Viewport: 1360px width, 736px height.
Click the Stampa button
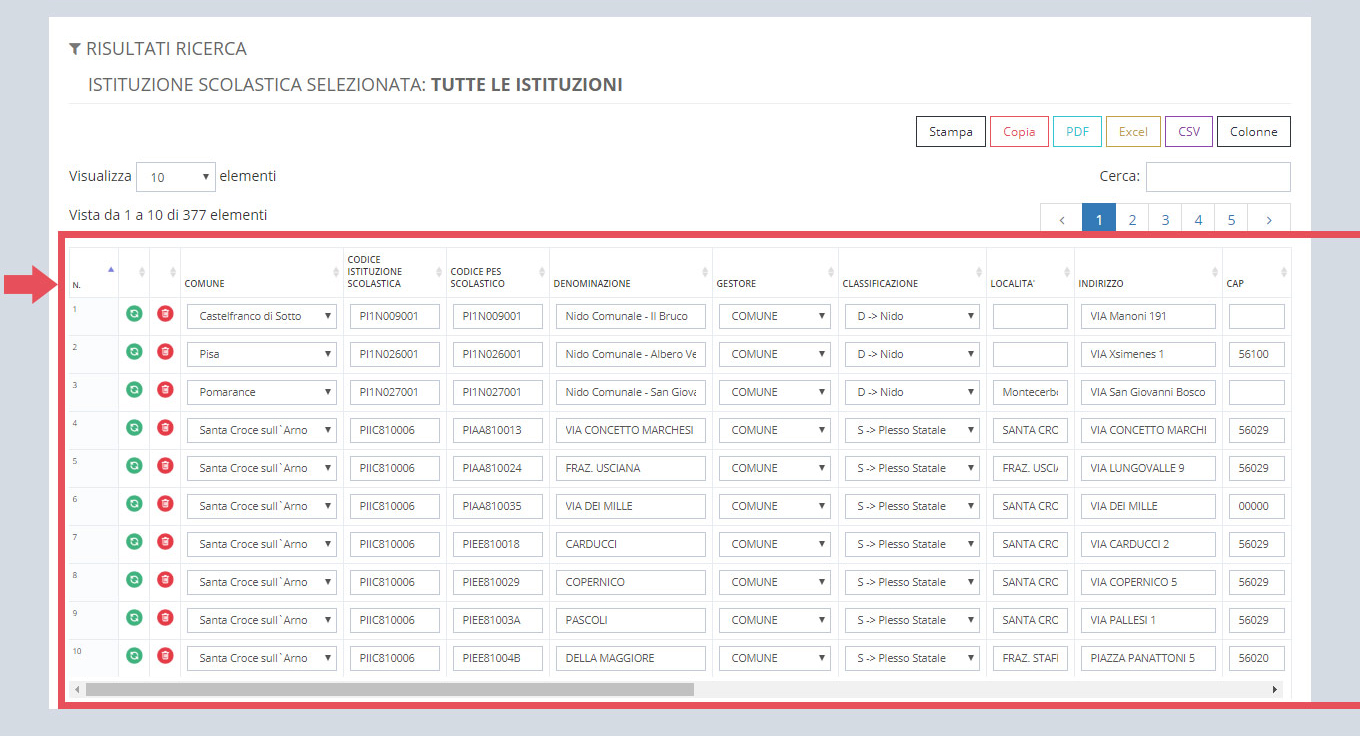tap(950, 132)
